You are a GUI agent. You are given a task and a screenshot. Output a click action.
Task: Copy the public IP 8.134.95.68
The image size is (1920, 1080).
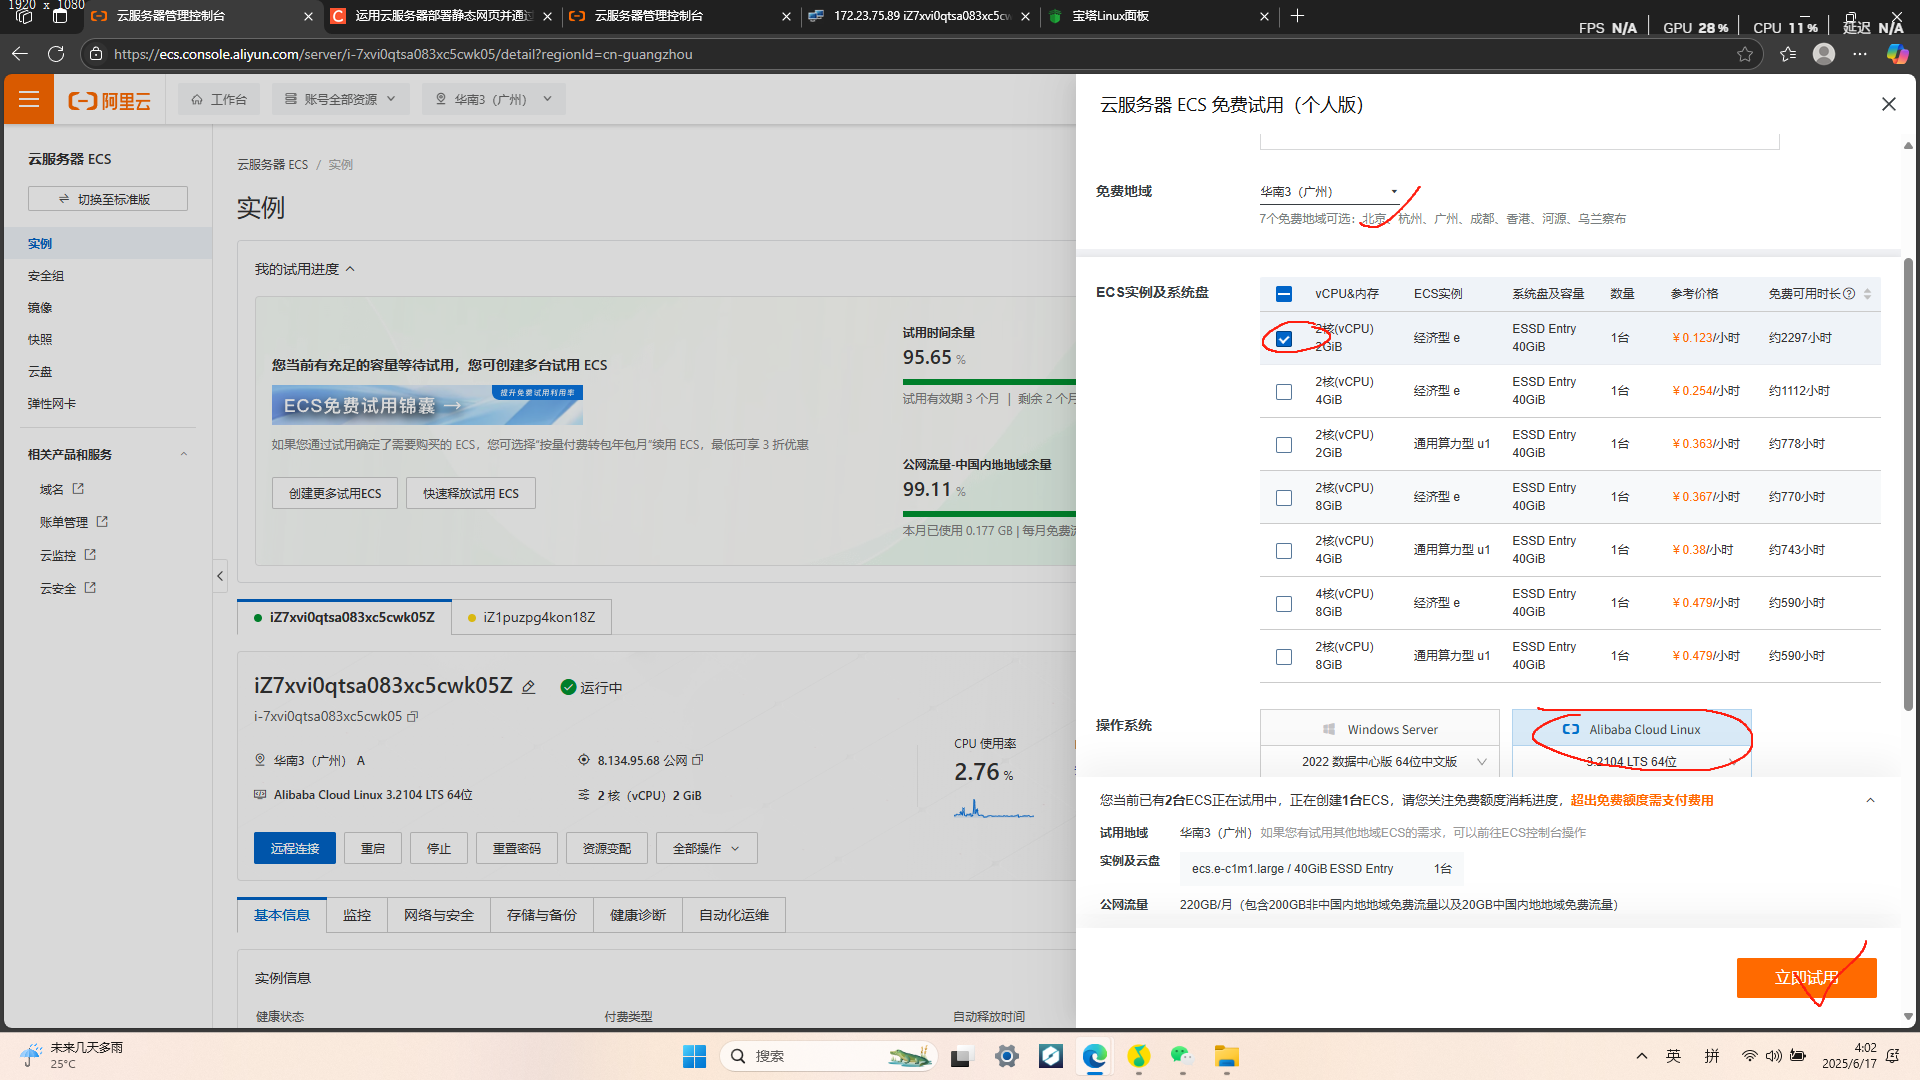[x=698, y=760]
